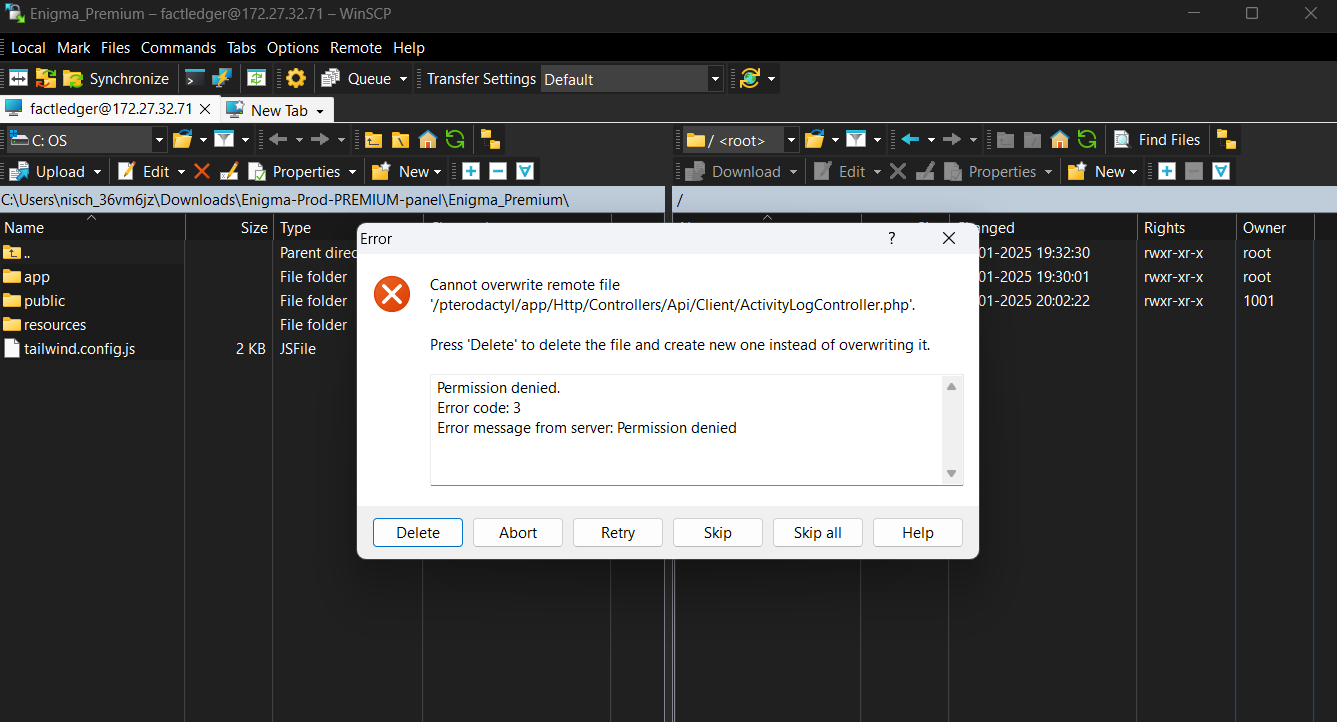Click the Queue toolbar button
This screenshot has width=1337, height=722.
click(x=357, y=78)
